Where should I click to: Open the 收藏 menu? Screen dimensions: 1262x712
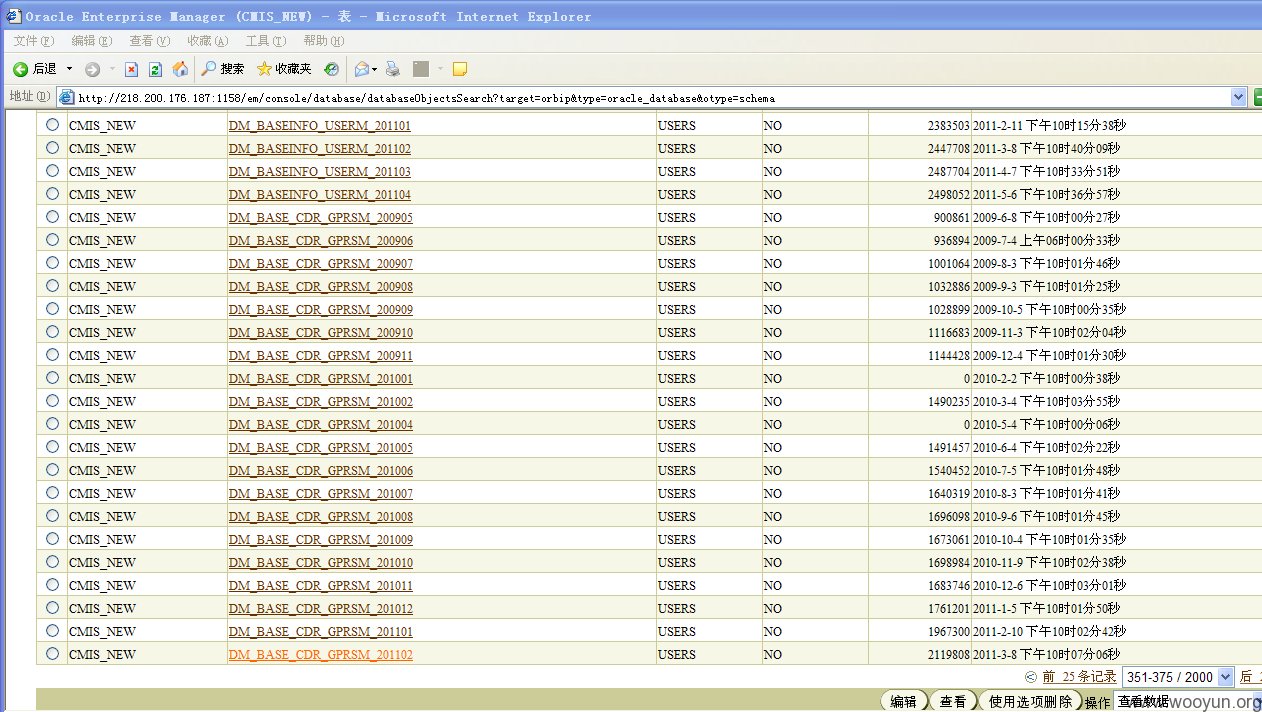point(208,41)
